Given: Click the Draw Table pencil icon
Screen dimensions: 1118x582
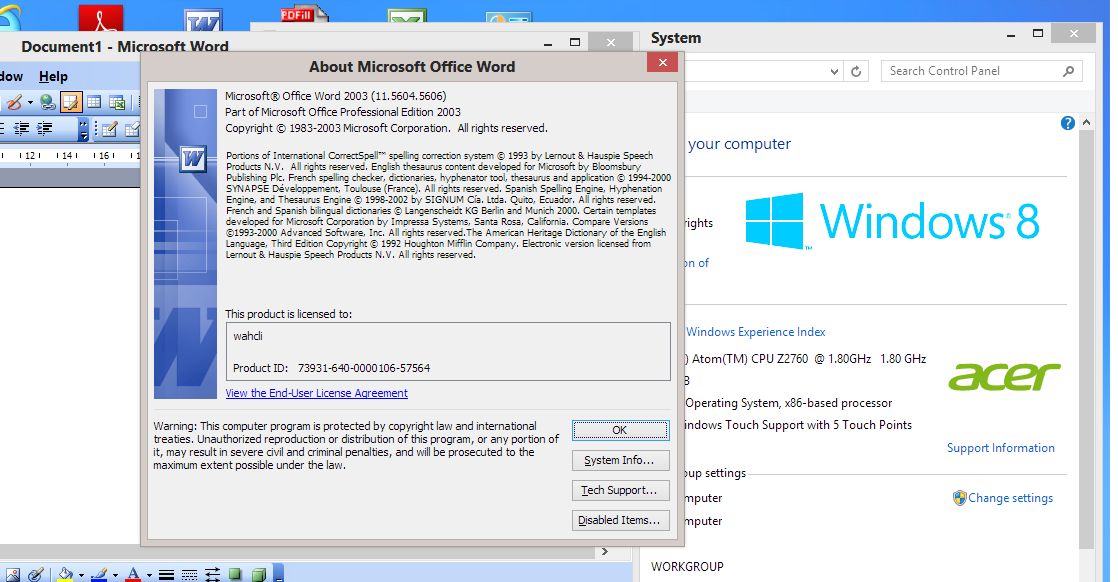Looking at the screenshot, I should coord(109,129).
